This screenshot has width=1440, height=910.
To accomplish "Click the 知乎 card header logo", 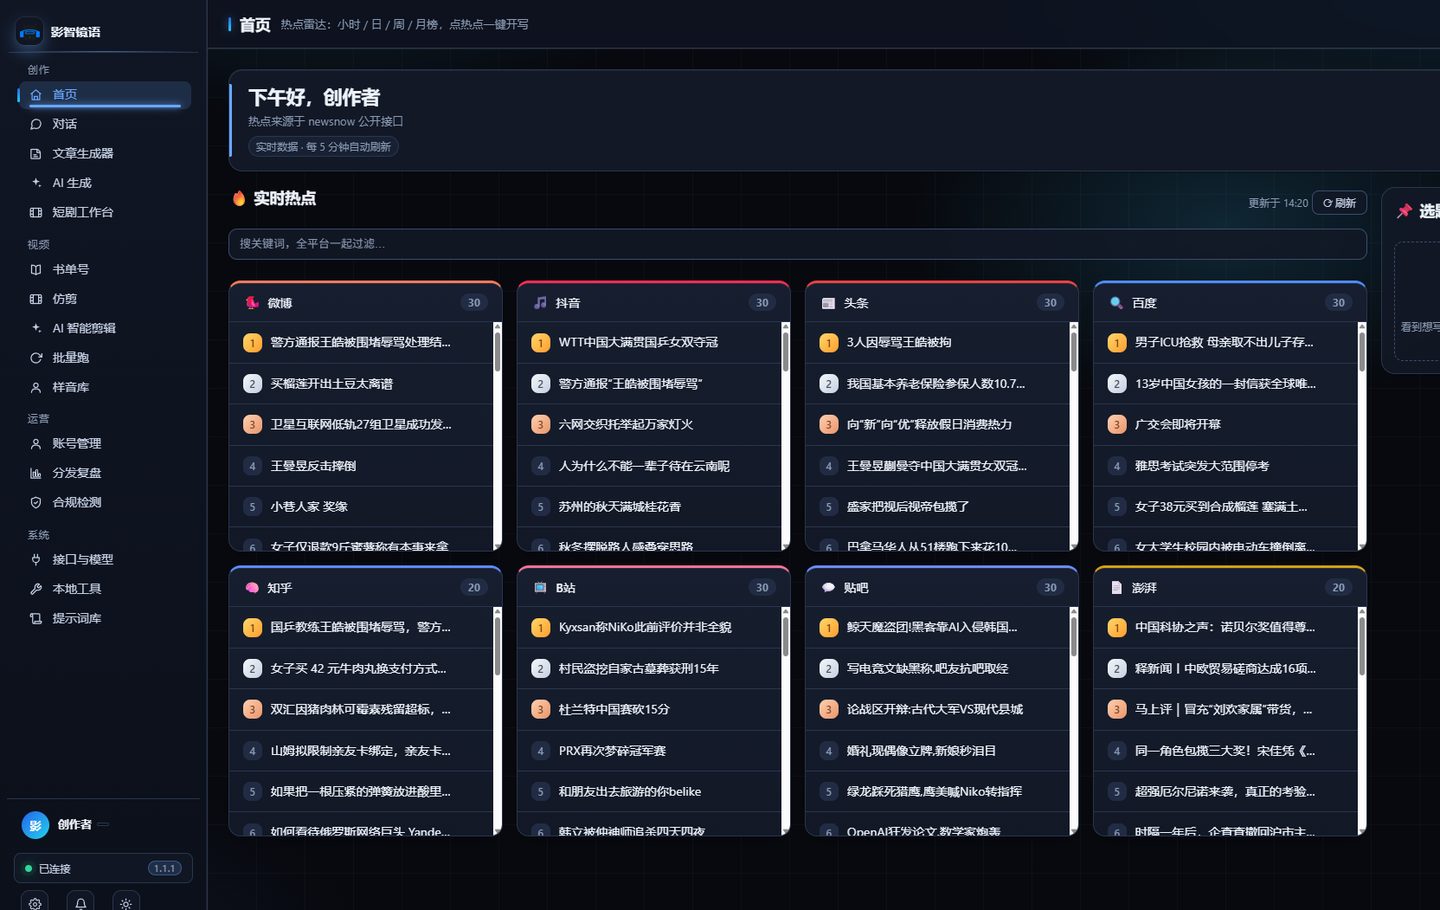I will click(x=252, y=588).
